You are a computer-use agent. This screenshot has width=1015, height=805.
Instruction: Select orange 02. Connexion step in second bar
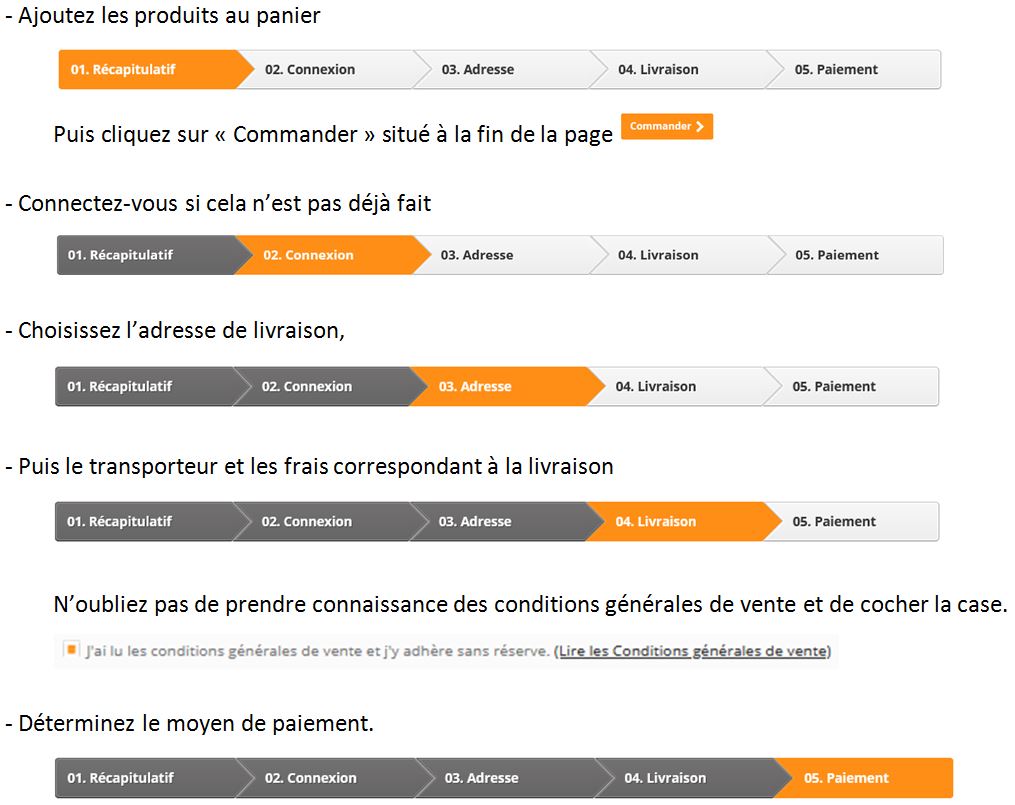pos(326,255)
